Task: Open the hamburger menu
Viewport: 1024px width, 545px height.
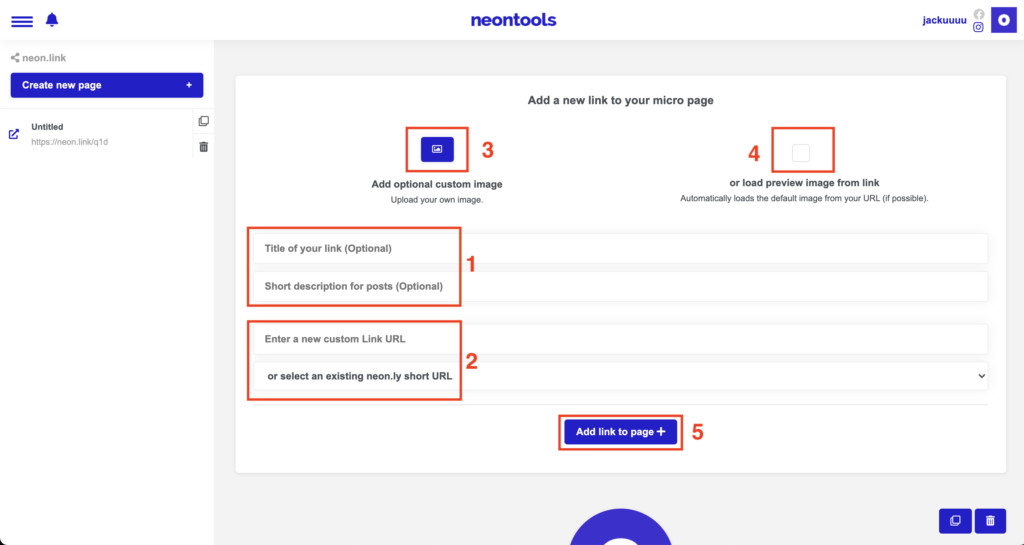Action: pyautogui.click(x=22, y=22)
